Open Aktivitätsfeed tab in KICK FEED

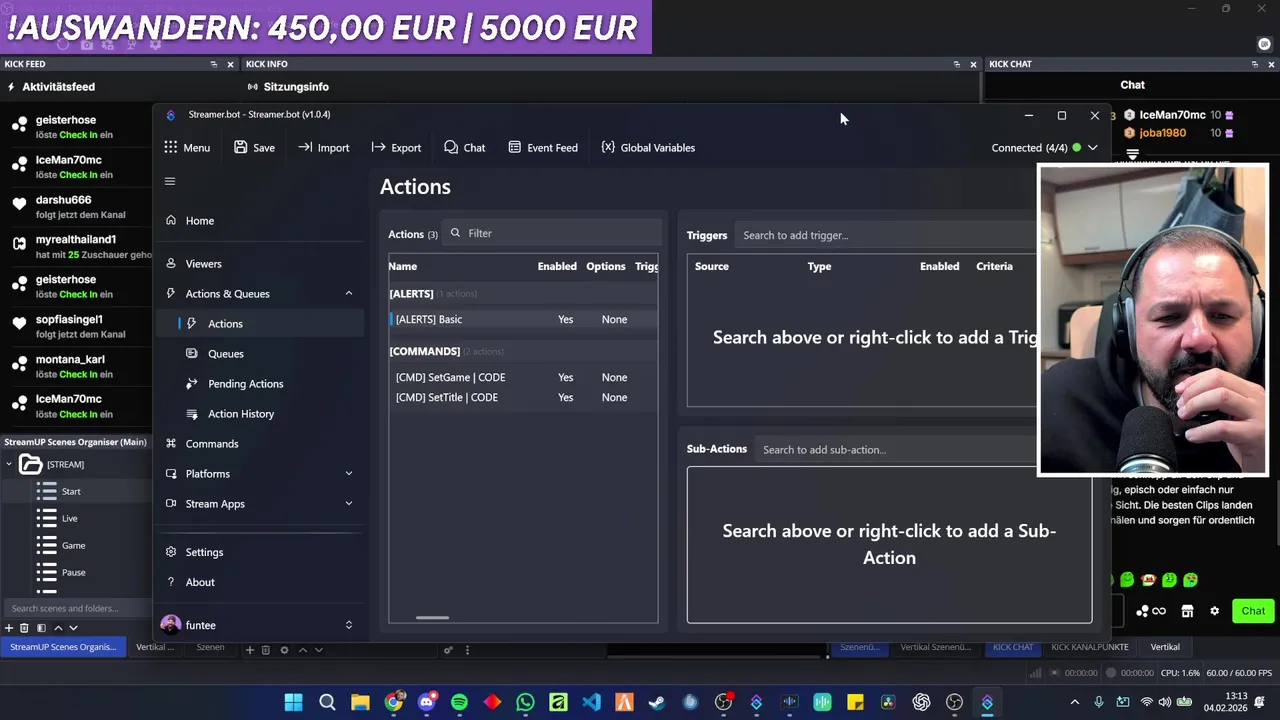(51, 87)
